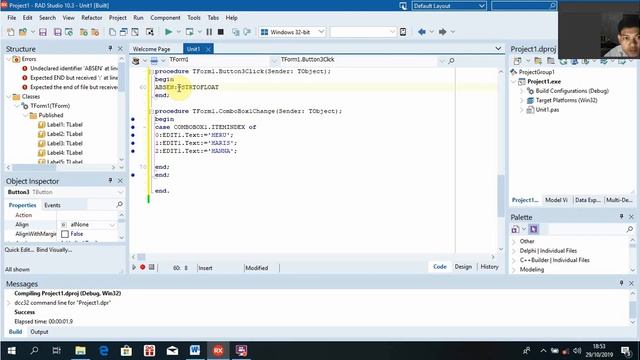Switch to the Welcome Page tab
Viewport: 640px width, 360px height.
151,49
